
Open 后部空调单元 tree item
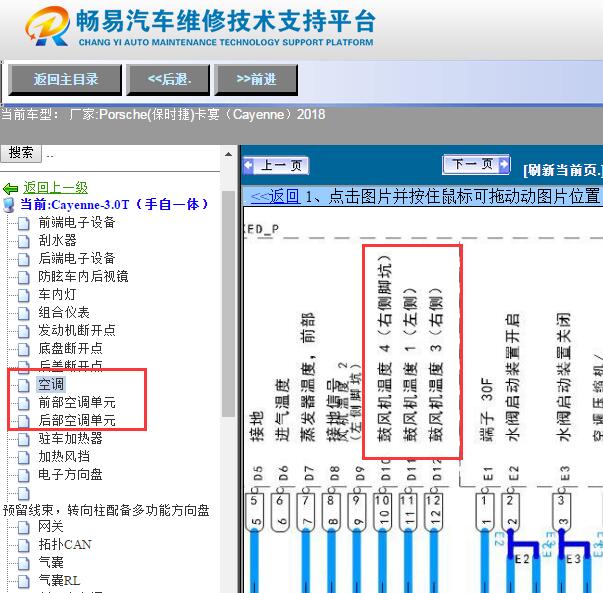point(77,420)
